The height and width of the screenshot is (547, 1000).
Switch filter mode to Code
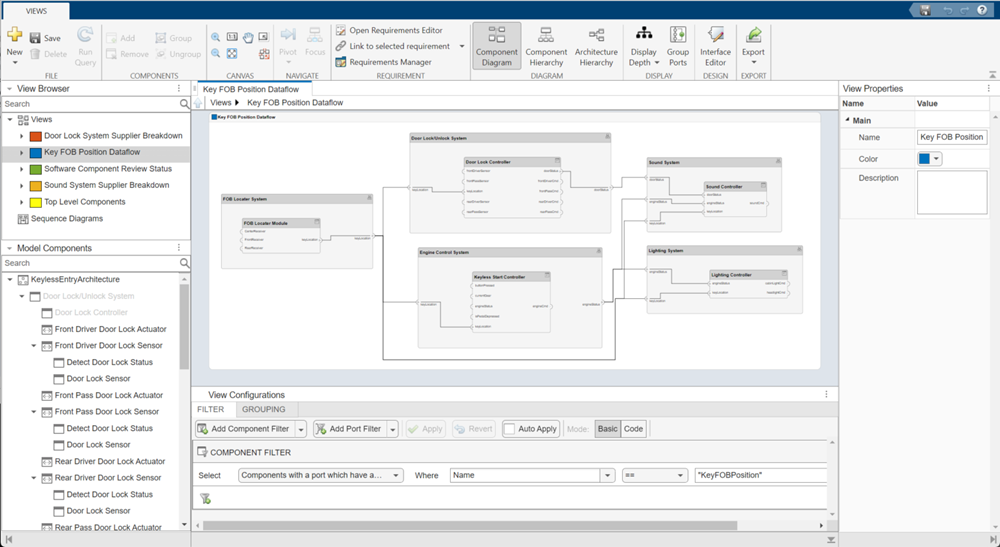pos(633,429)
